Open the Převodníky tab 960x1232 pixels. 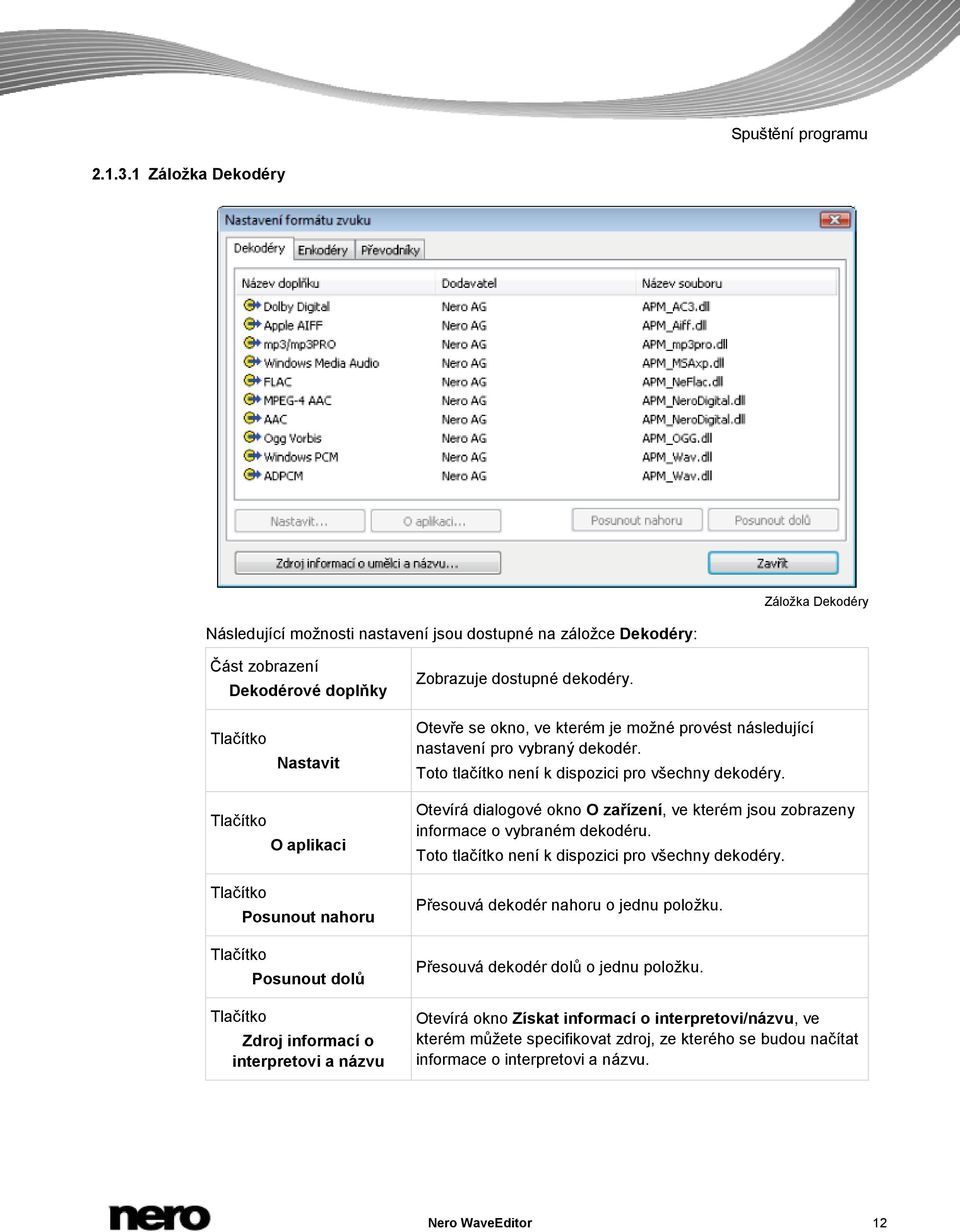coord(391,250)
